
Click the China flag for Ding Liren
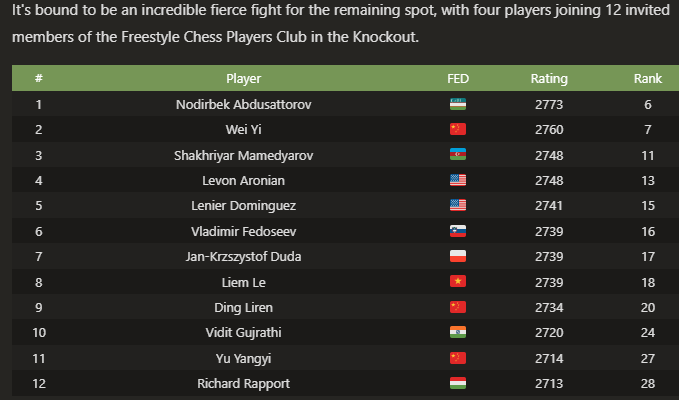[x=458, y=308]
